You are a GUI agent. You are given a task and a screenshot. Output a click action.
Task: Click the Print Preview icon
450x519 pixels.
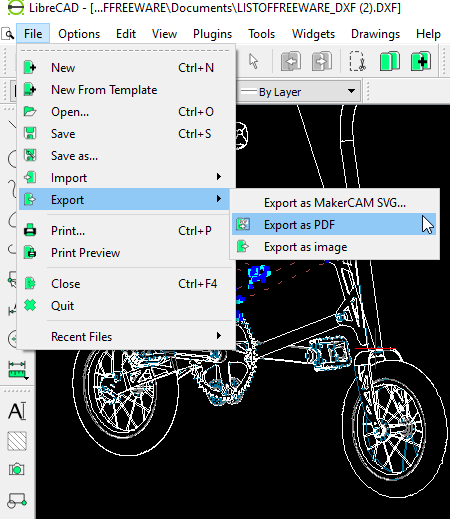pyautogui.click(x=30, y=252)
